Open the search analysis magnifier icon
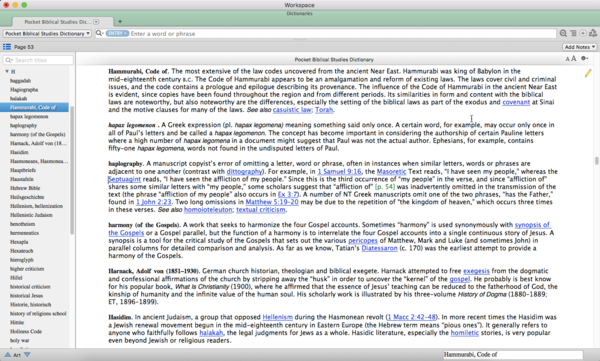 [563, 33]
